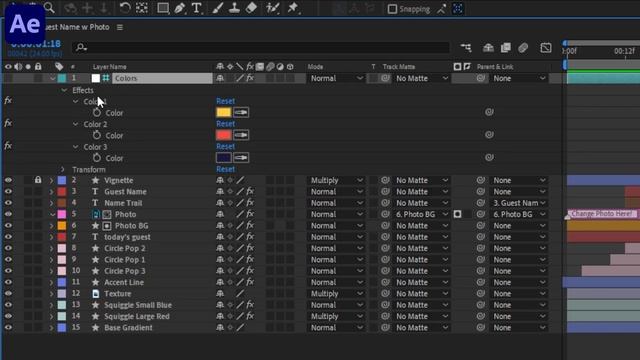This screenshot has height=360, width=640.
Task: Enable motion blur for all layers
Action: click(x=523, y=48)
